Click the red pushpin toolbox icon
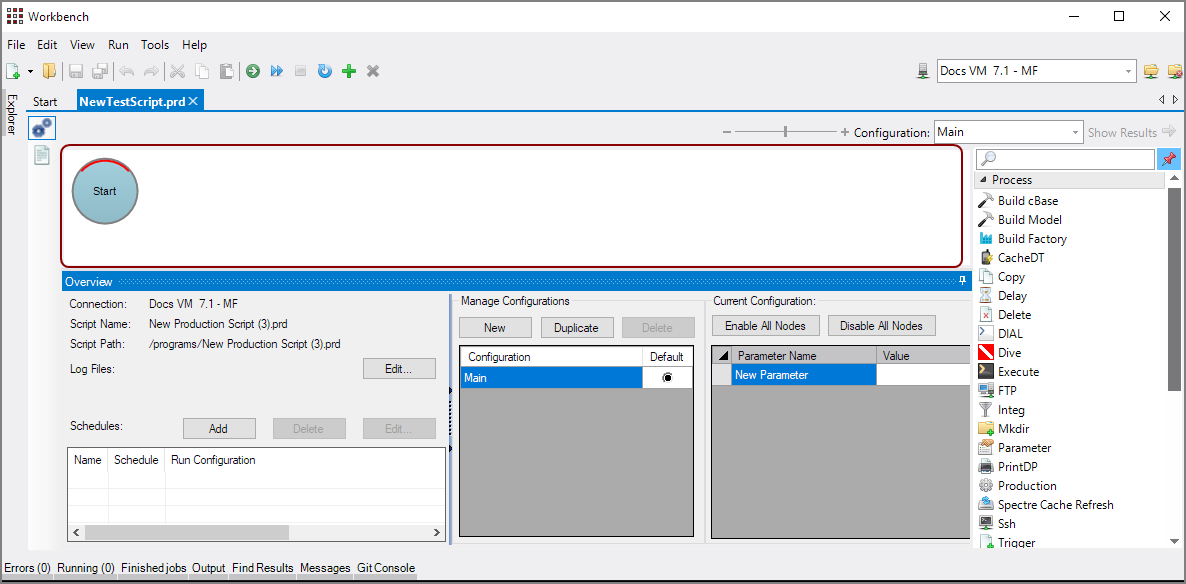Viewport: 1186px width, 584px height. coord(1168,159)
